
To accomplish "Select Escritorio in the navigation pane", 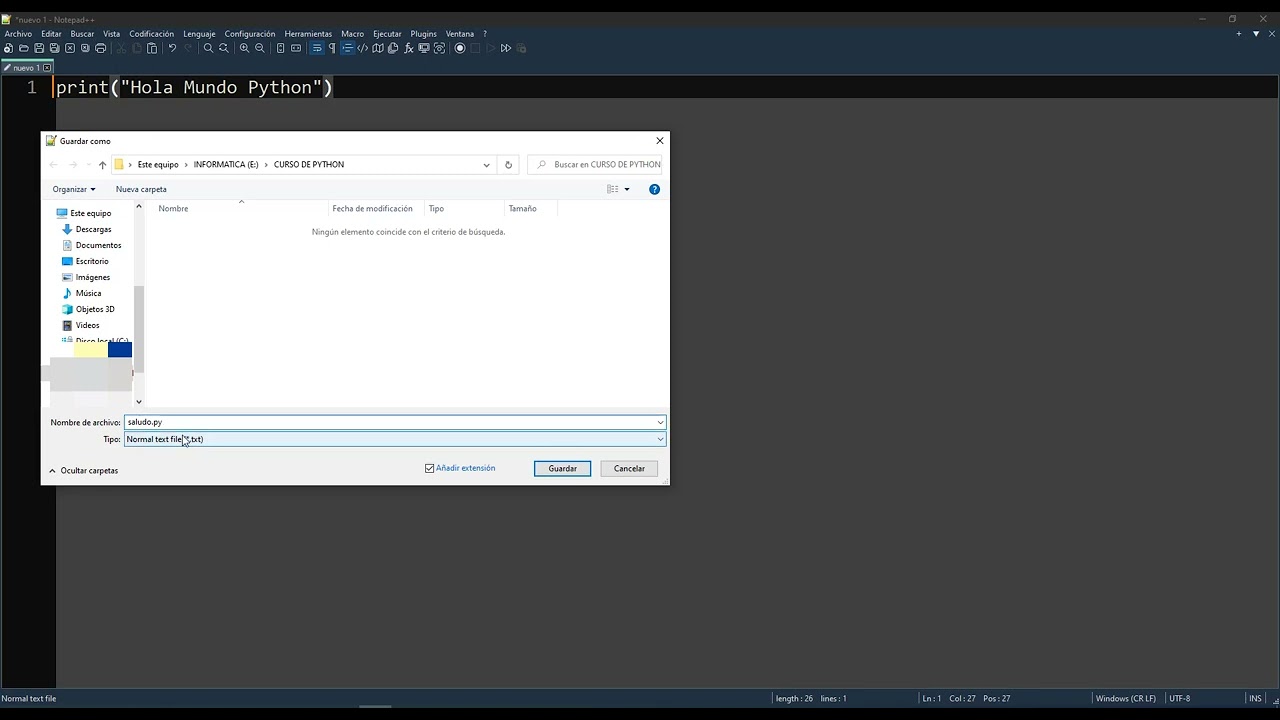I will (x=91, y=261).
